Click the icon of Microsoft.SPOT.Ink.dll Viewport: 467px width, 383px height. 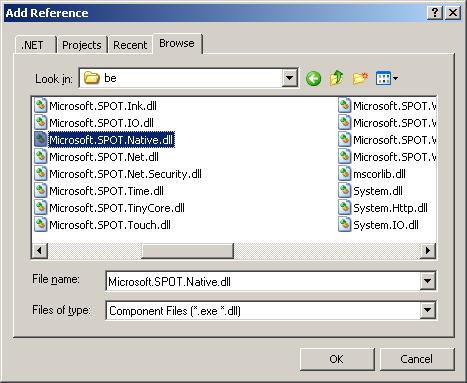click(41, 106)
